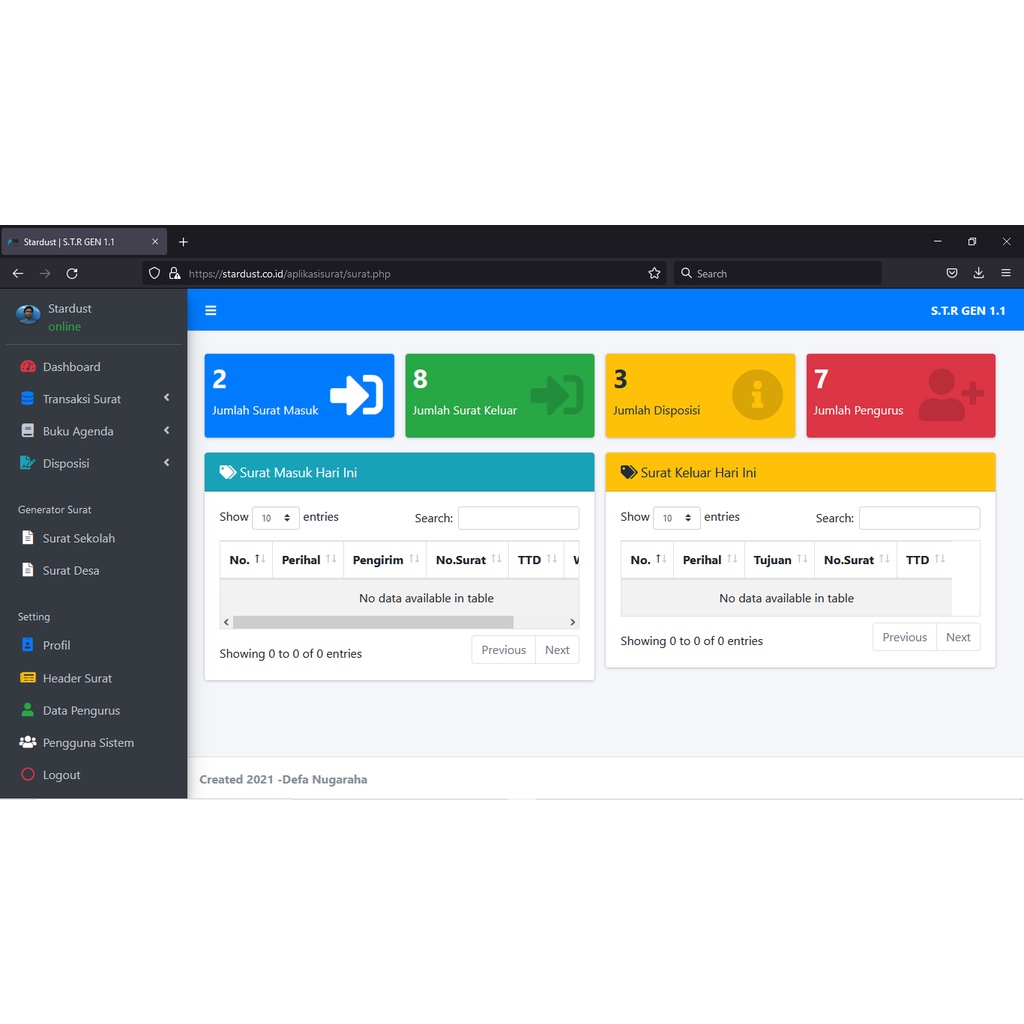The image size is (1024, 1024).
Task: Click the Data Pengurus person icon
Action: point(28,710)
